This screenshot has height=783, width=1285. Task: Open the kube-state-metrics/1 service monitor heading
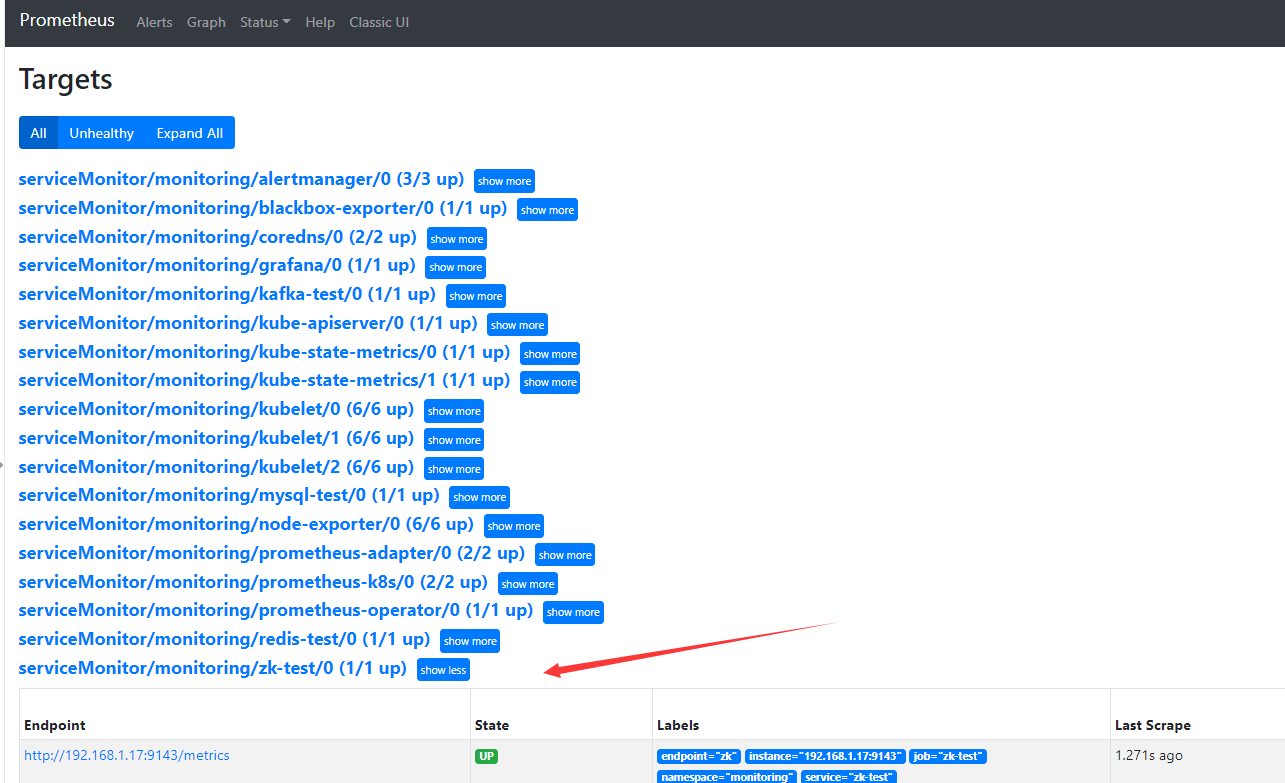[264, 380]
